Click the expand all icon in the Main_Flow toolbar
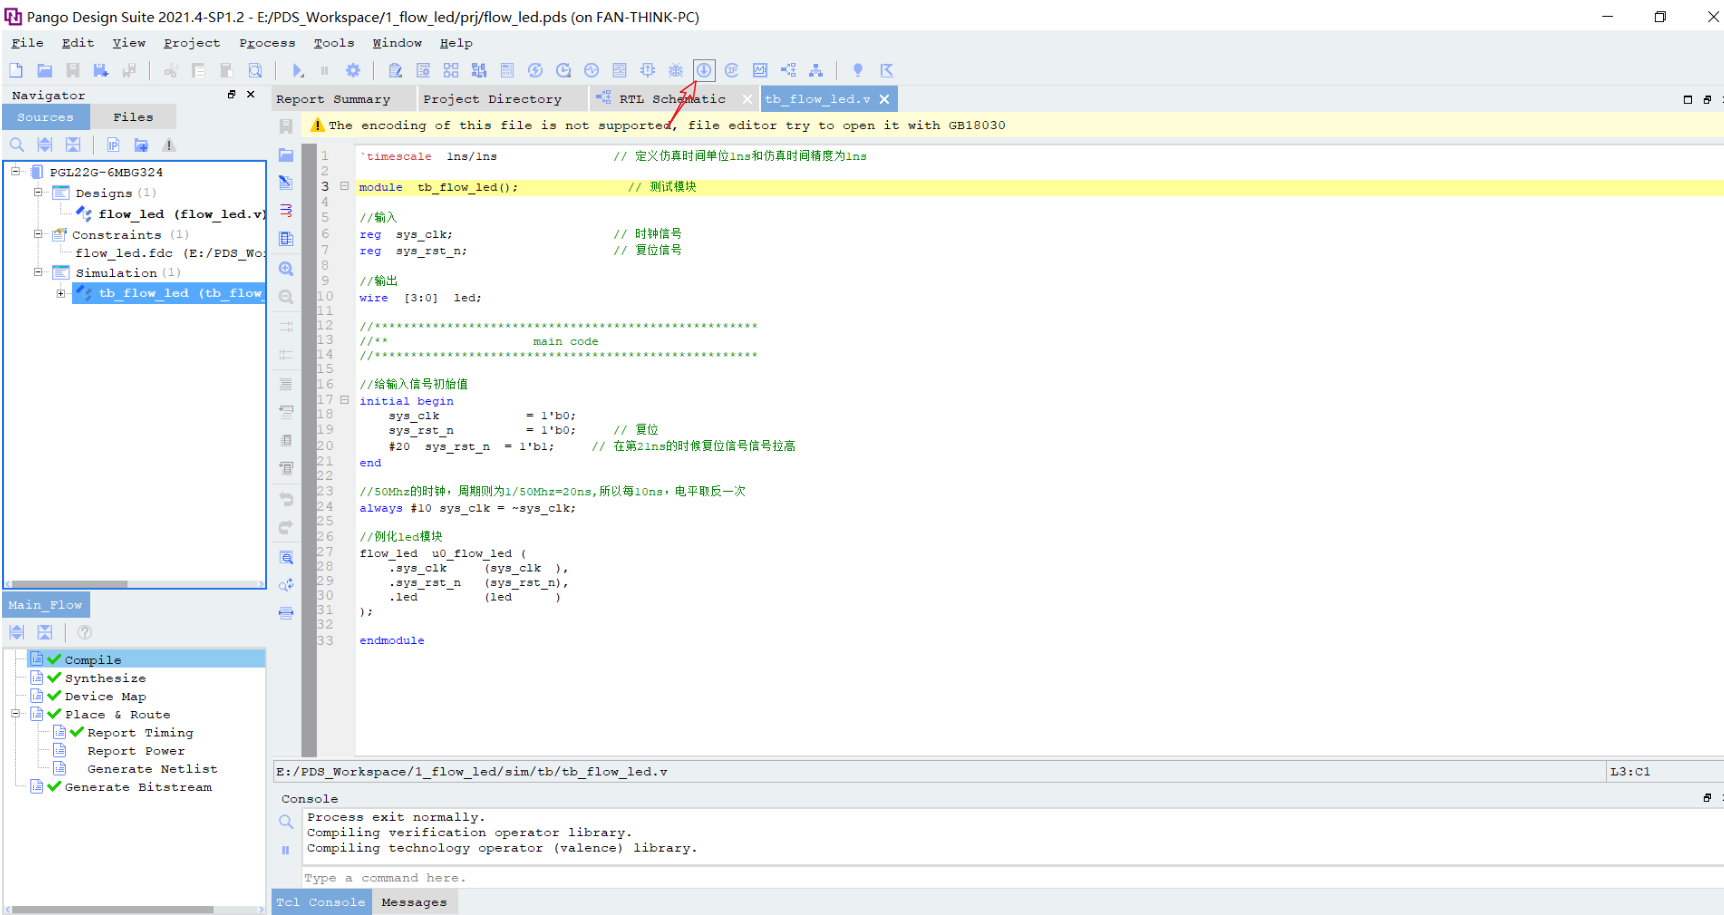Viewport: 1724px width, 915px height. coord(17,632)
